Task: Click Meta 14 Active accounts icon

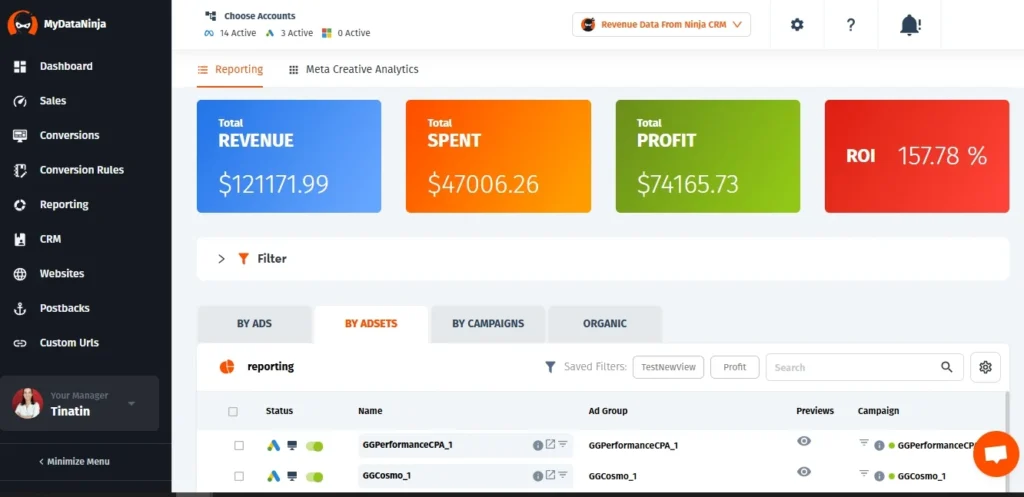Action: point(209,33)
